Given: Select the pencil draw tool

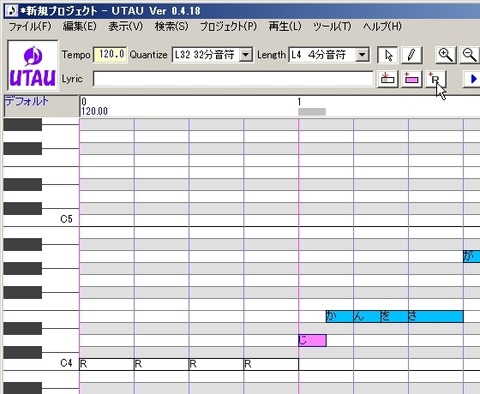Looking at the screenshot, I should point(412,55).
